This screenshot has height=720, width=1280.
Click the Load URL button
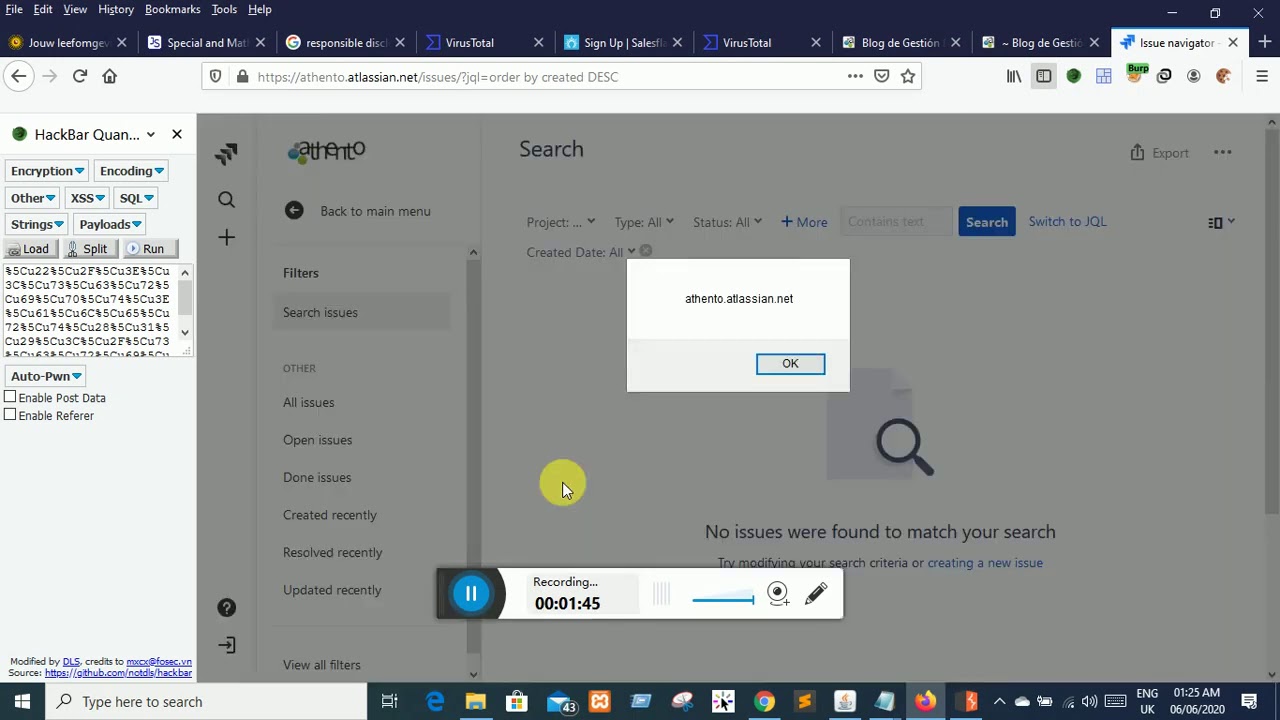(29, 249)
